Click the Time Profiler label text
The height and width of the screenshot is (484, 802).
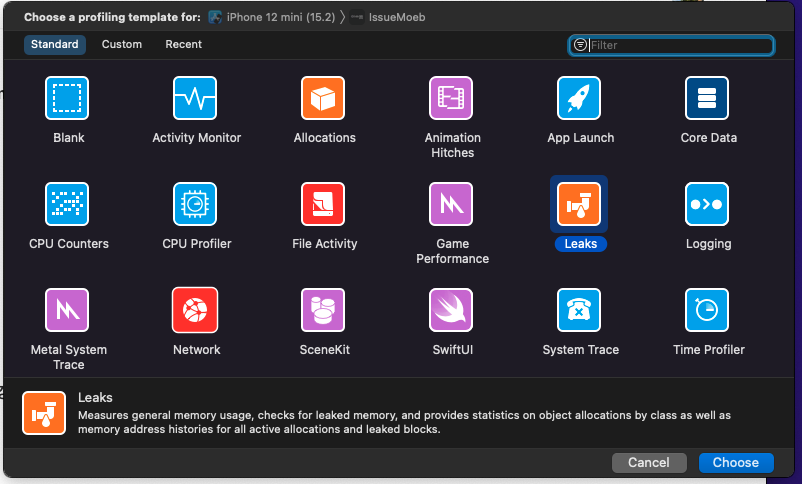708,349
